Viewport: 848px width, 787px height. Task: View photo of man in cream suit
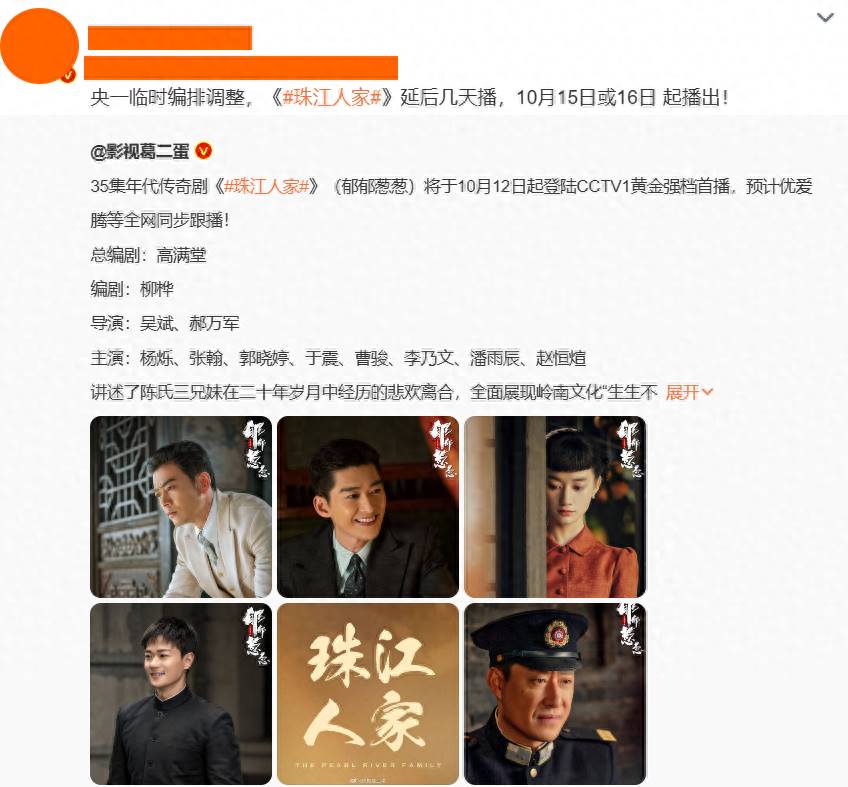(x=181, y=507)
